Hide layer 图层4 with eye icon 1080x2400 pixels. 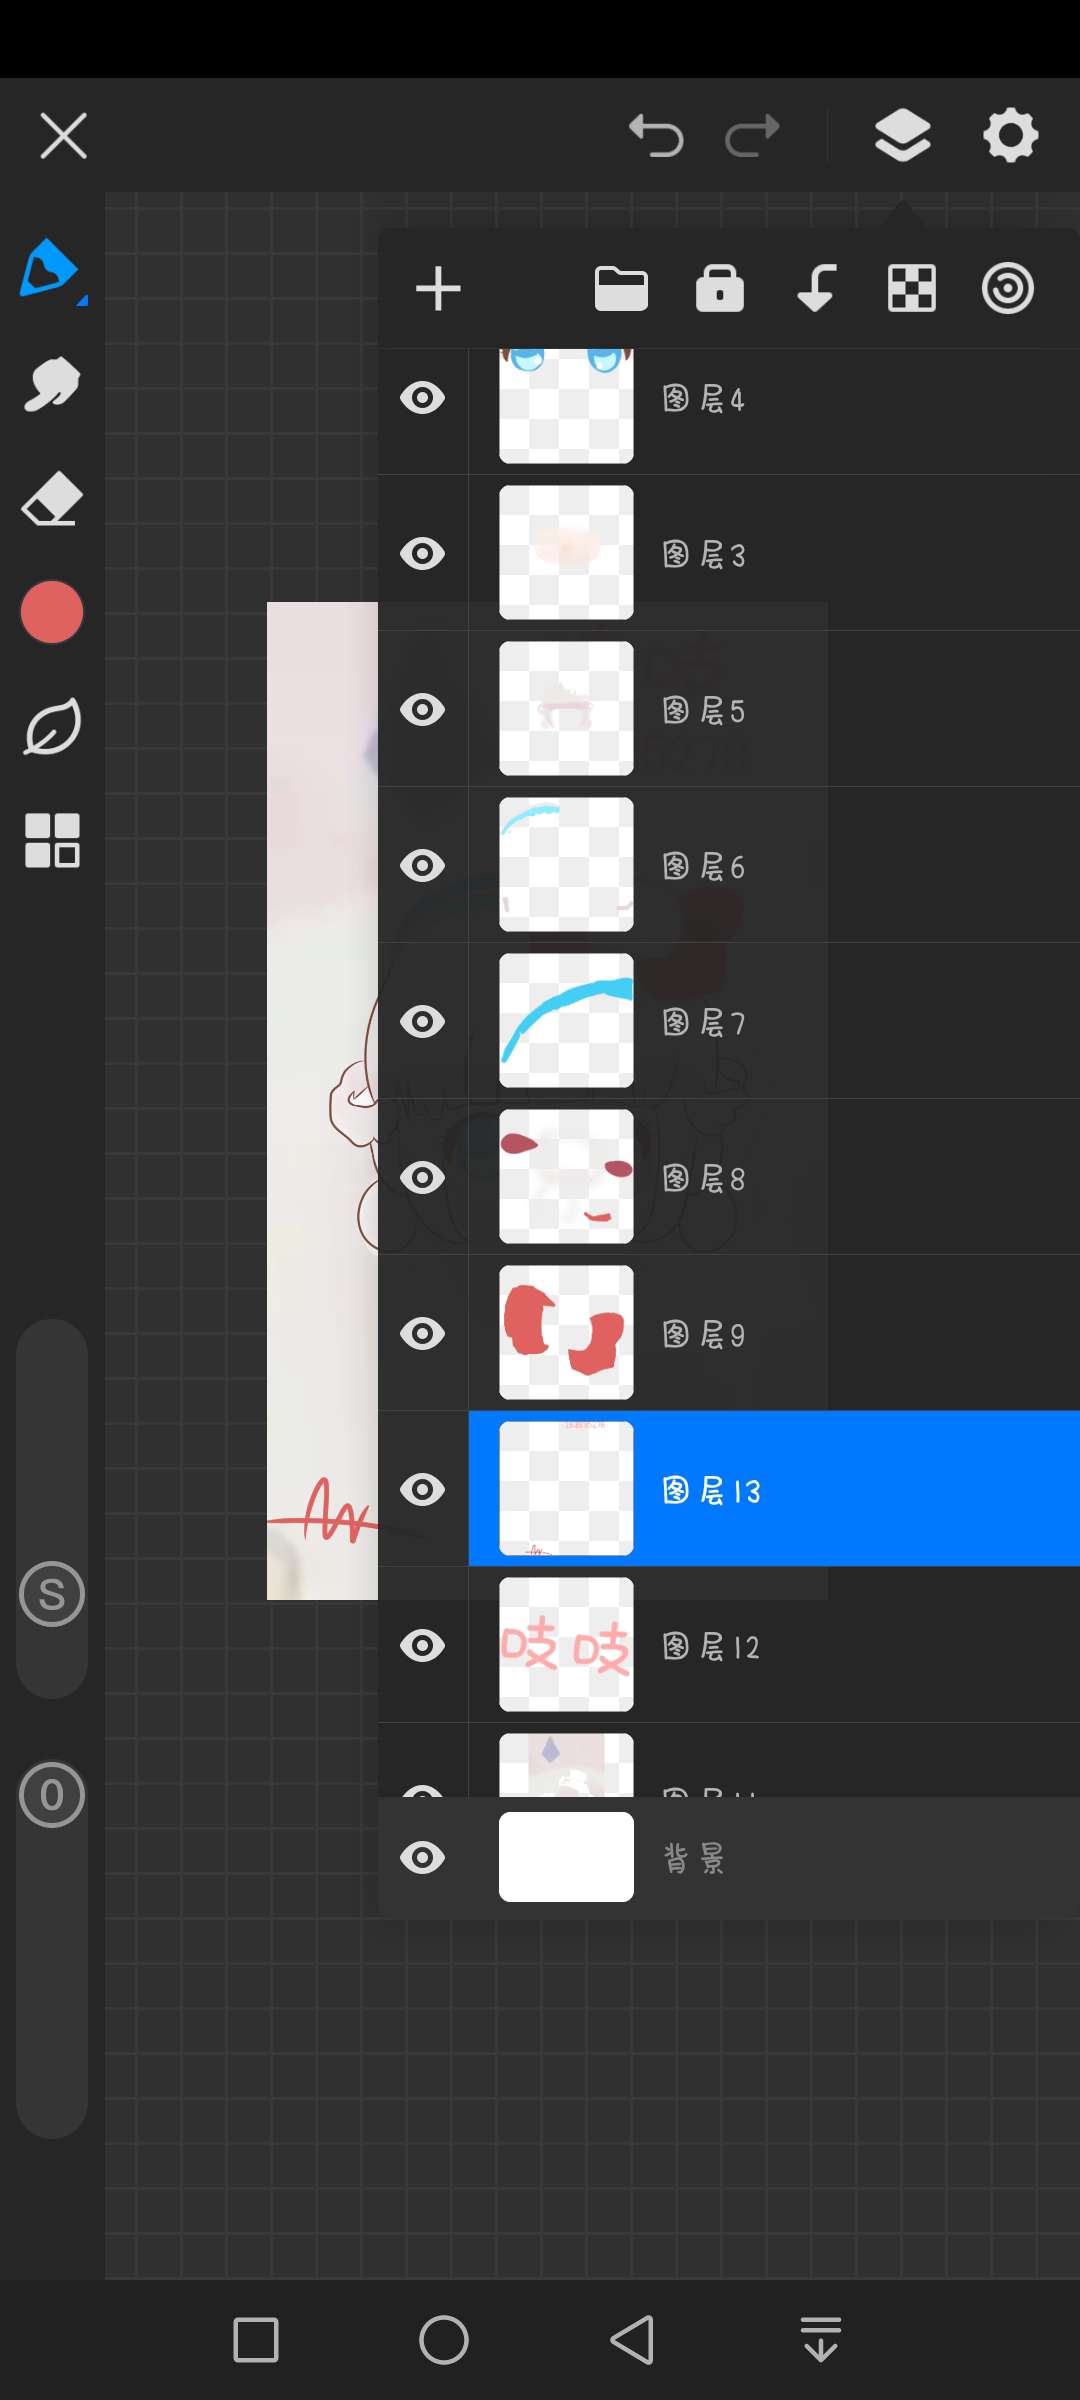423,398
